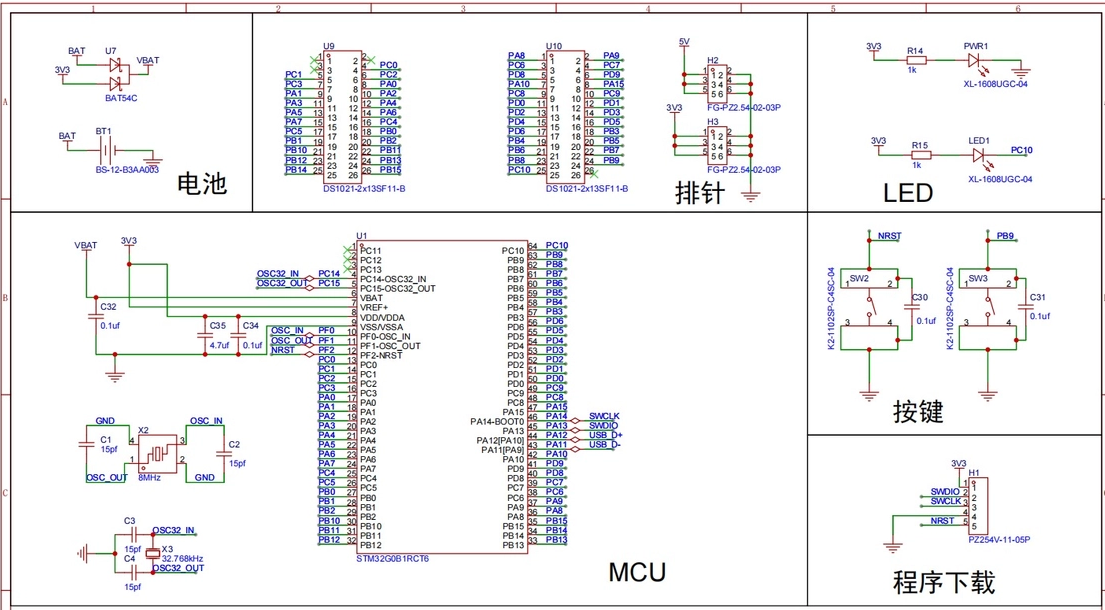Click the 电池 section title
This screenshot has height=610, width=1105.
tap(202, 185)
